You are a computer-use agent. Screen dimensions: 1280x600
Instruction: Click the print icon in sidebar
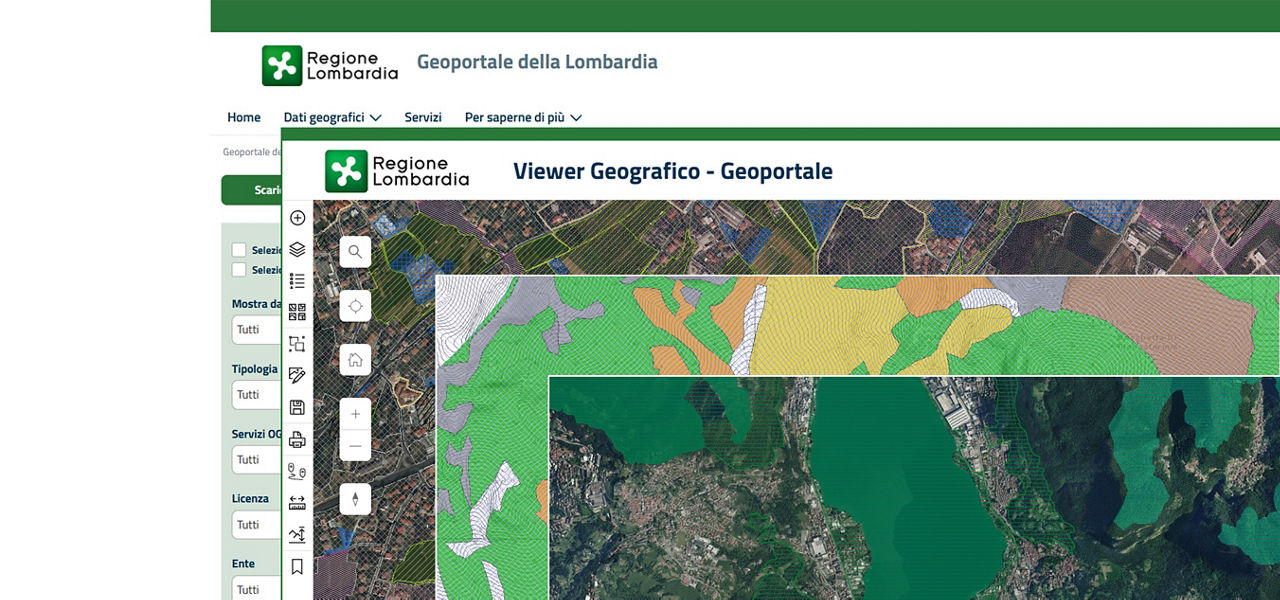pos(297,439)
